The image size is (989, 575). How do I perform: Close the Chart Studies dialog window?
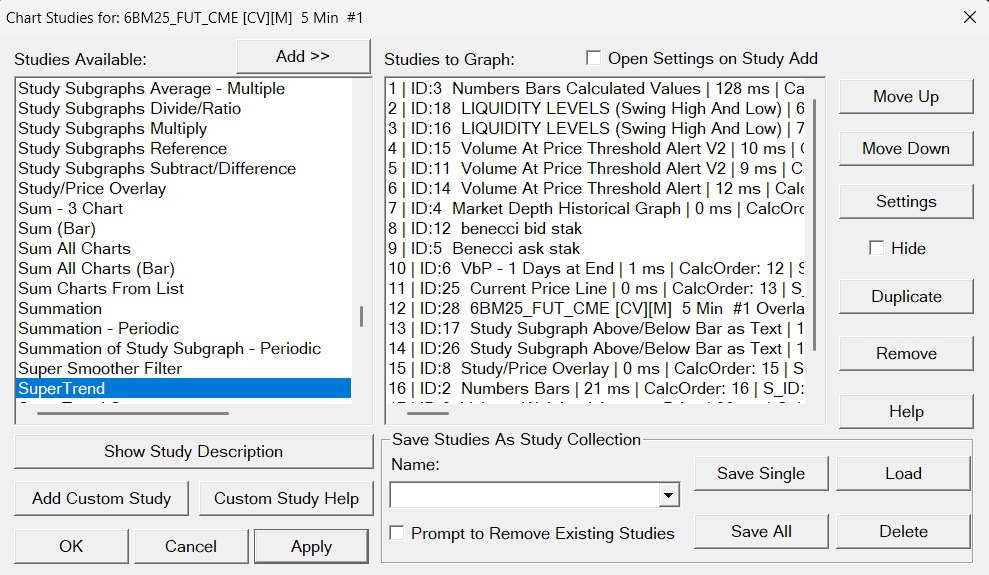point(968,17)
